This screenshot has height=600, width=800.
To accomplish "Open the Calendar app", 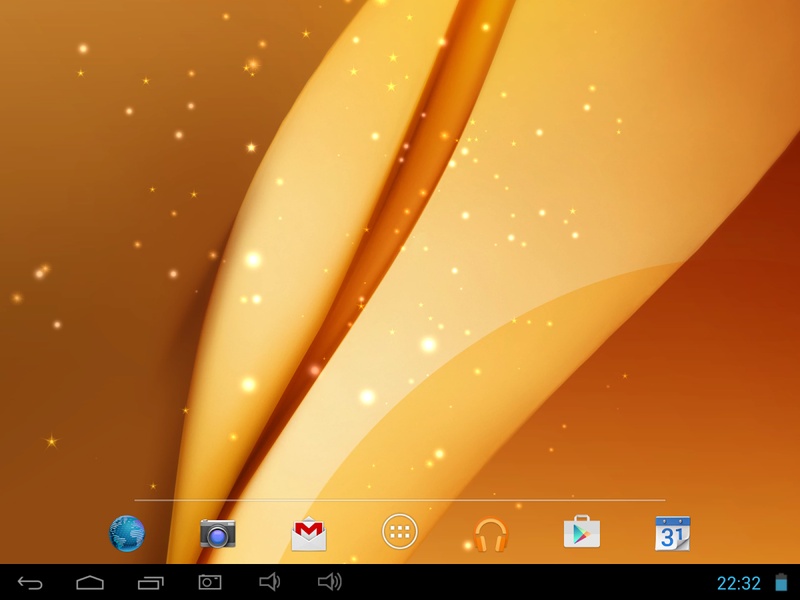I will pos(672,533).
